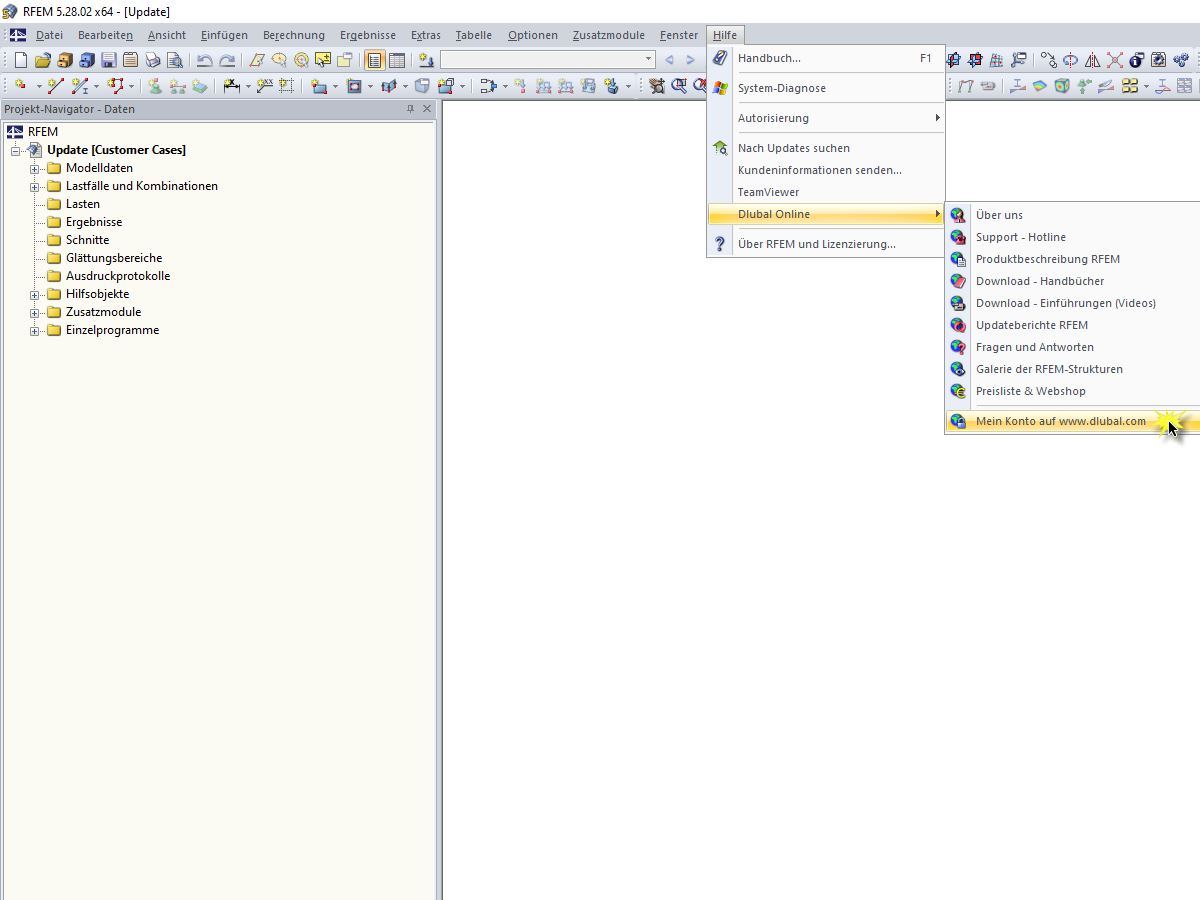Expand the Einzelprogramme tree folder
The width and height of the screenshot is (1200, 900).
(x=35, y=330)
